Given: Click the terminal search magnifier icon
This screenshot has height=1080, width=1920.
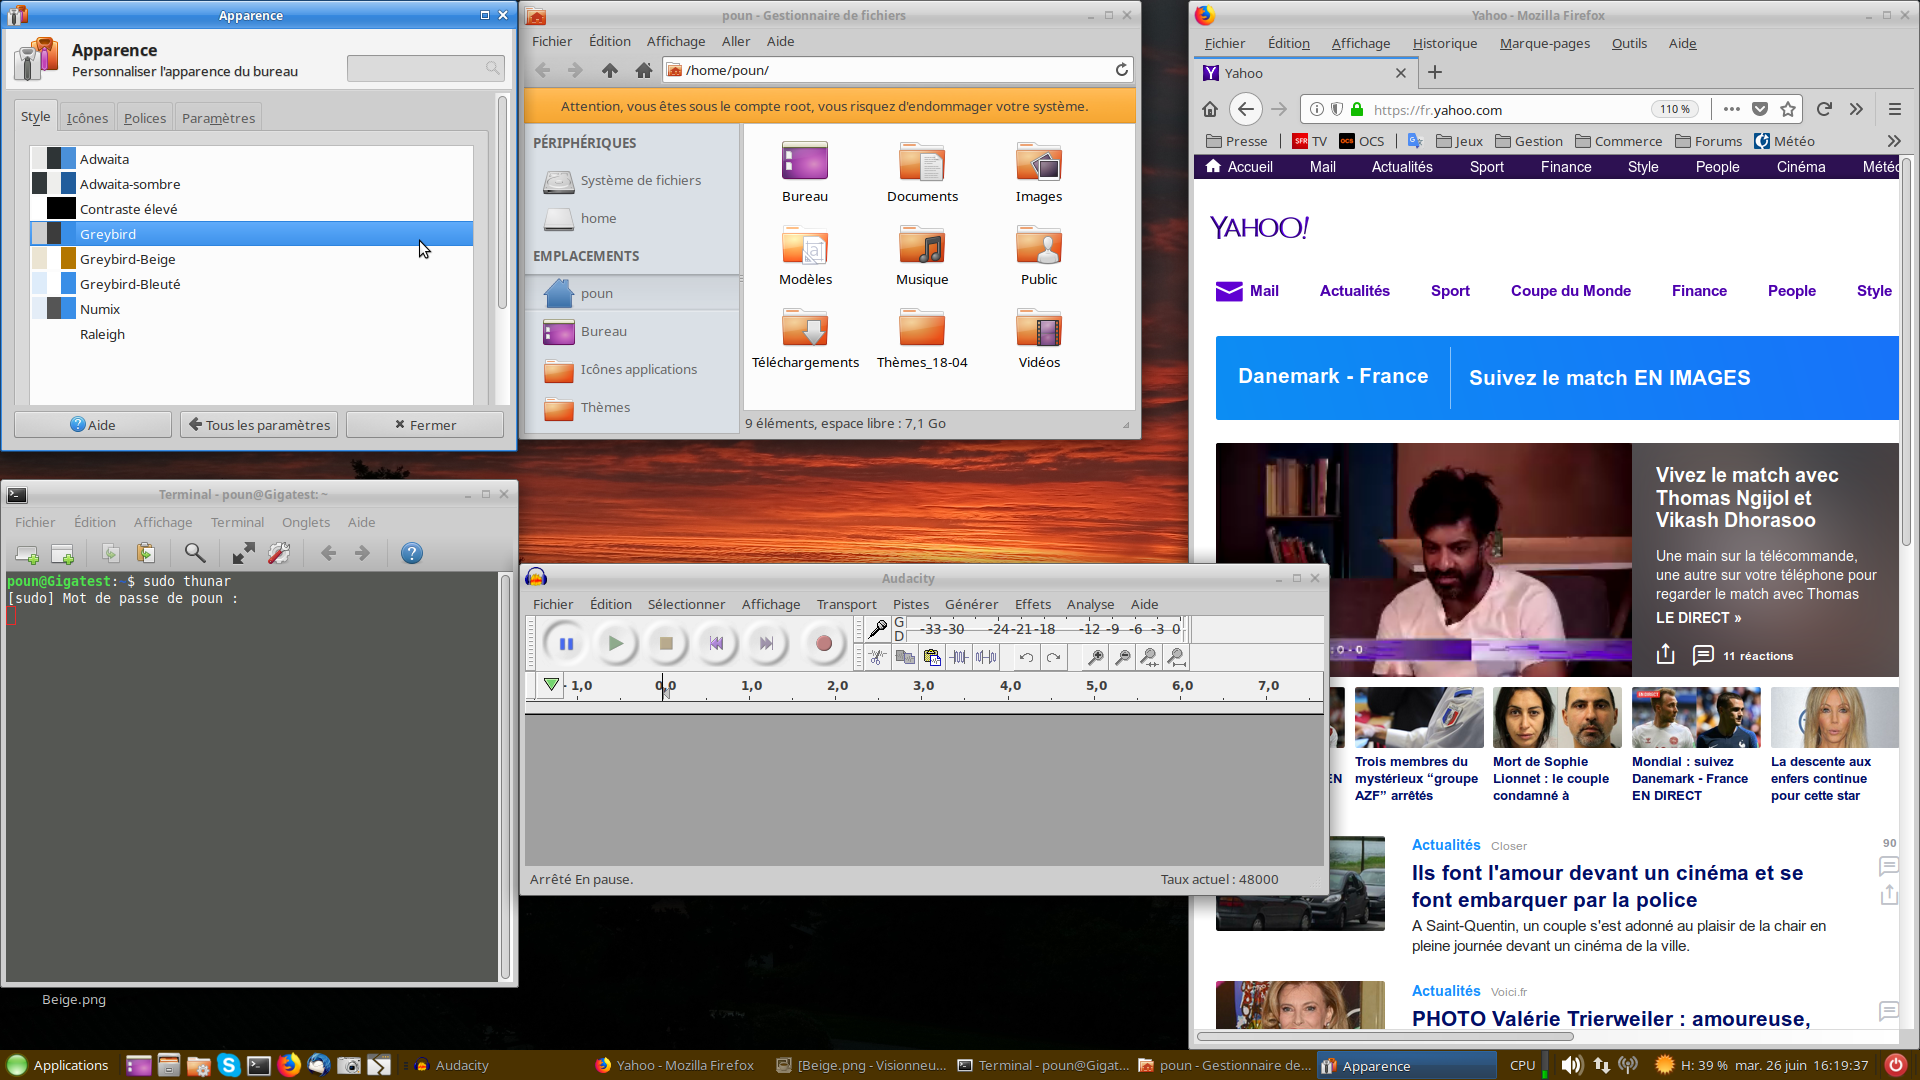Looking at the screenshot, I should tap(195, 553).
